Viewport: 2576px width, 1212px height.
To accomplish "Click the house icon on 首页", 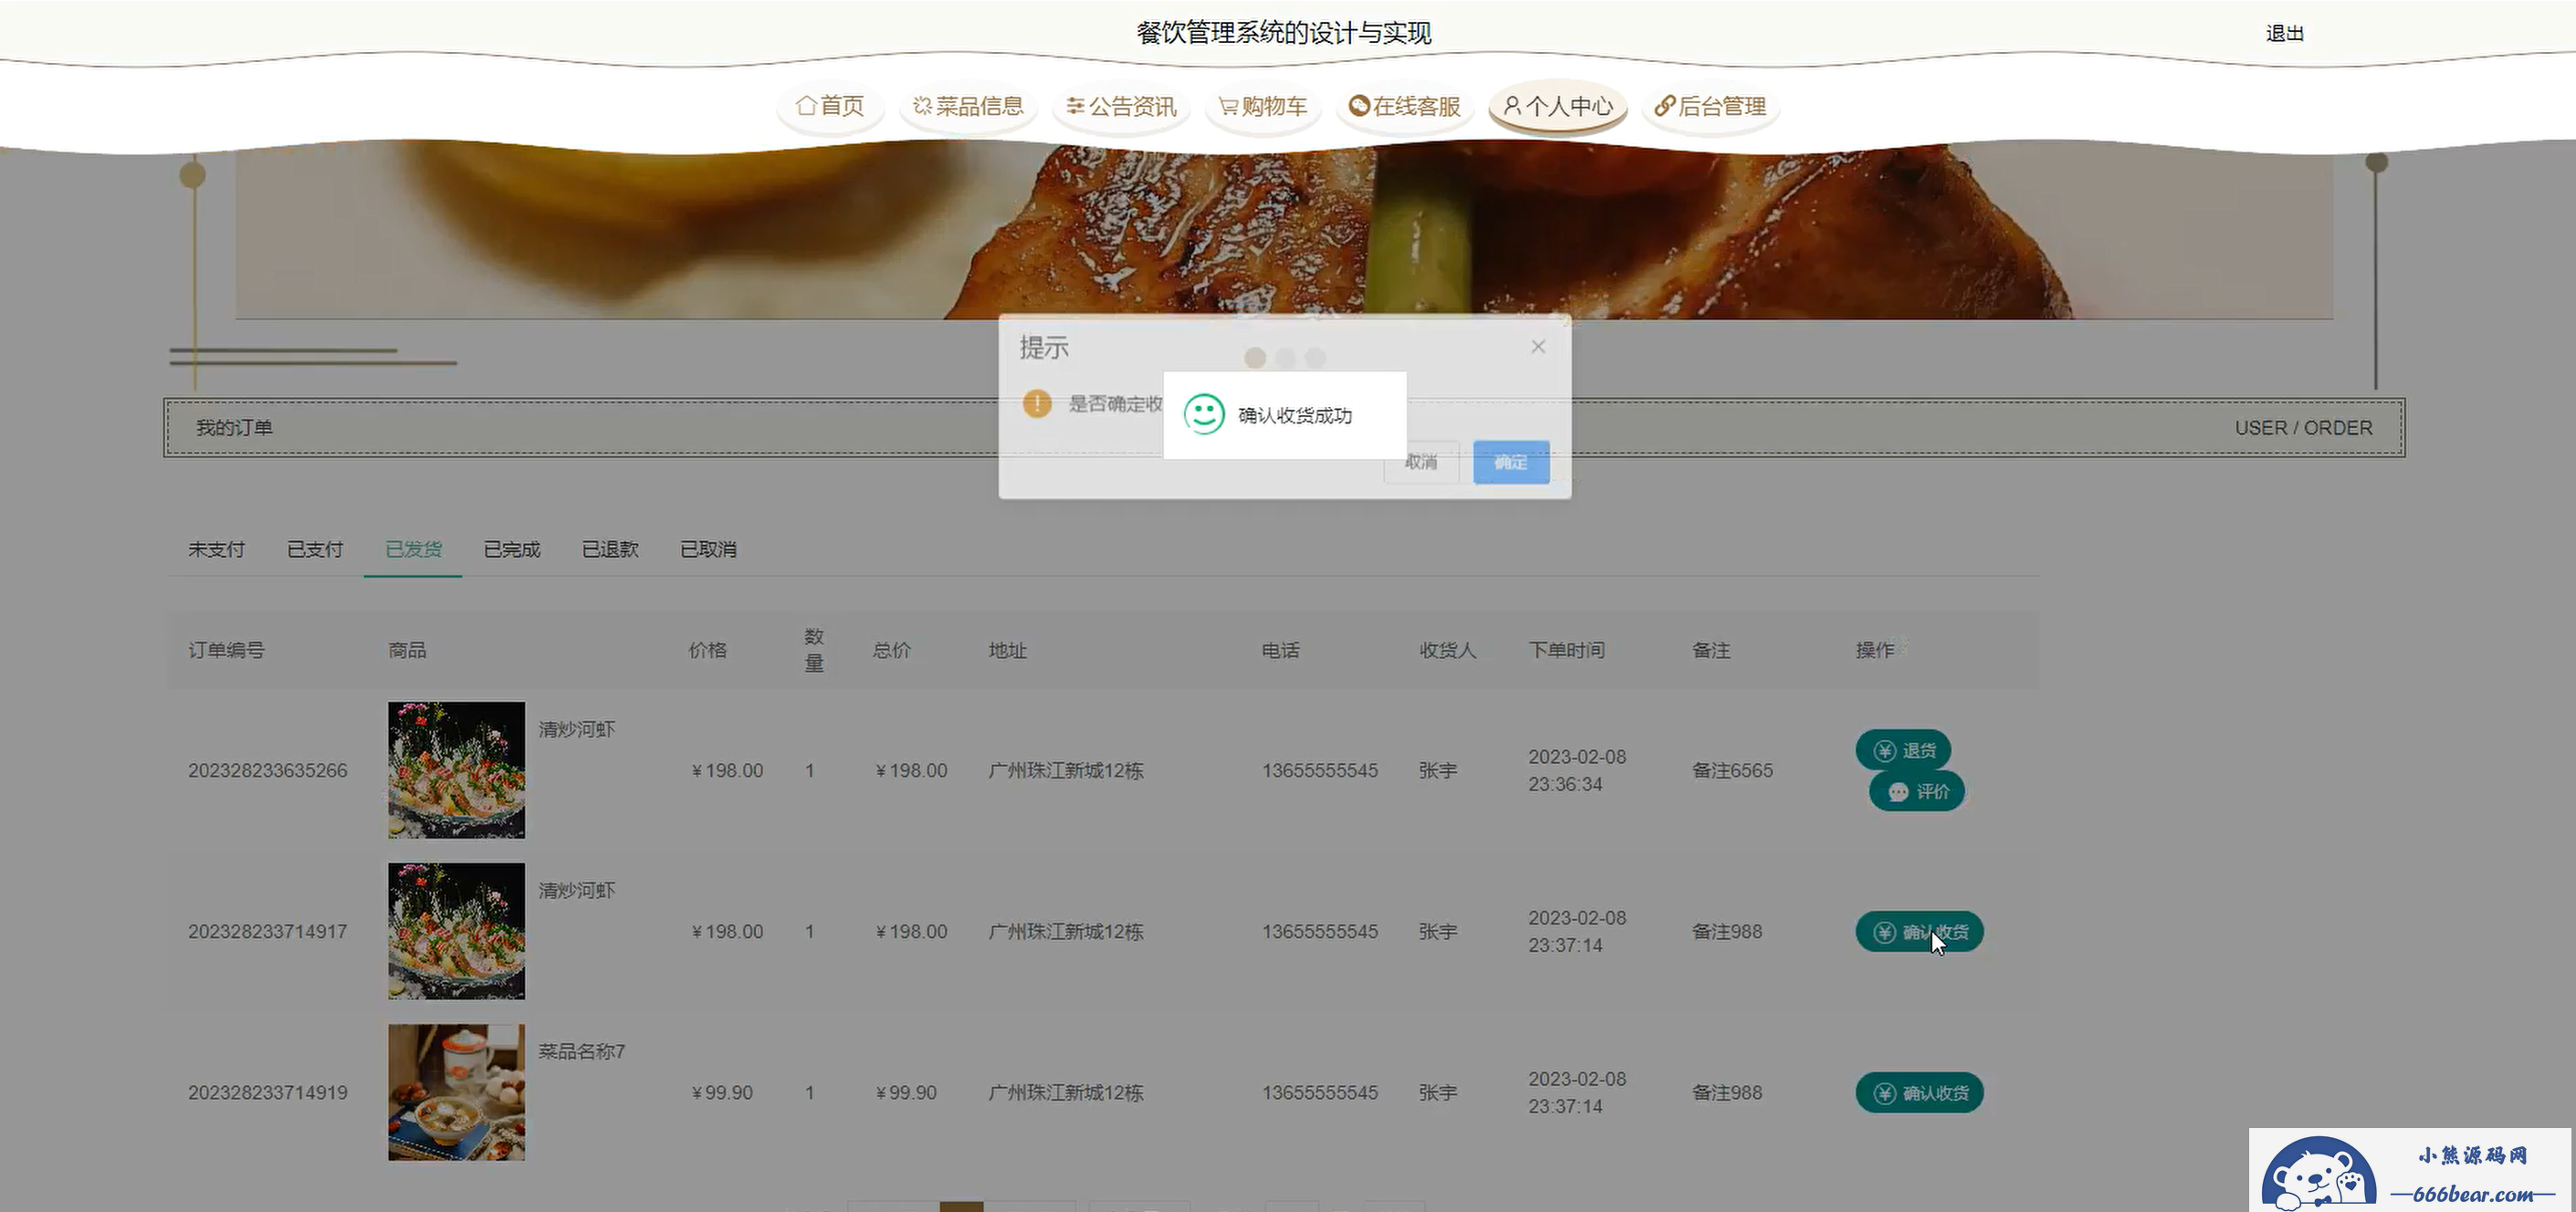I will 806,105.
